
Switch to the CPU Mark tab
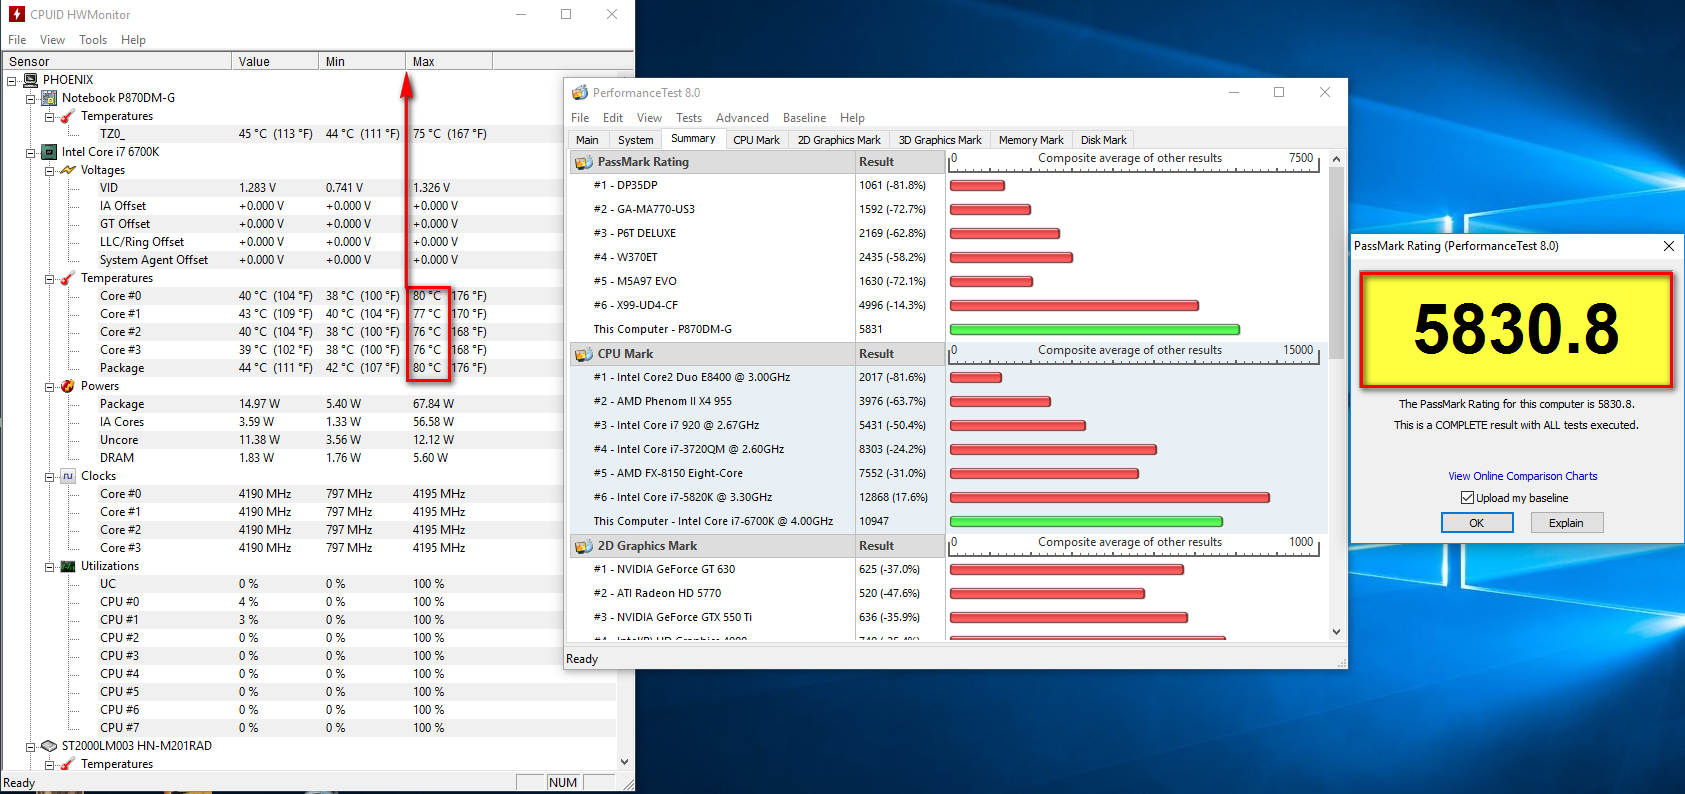[x=756, y=140]
